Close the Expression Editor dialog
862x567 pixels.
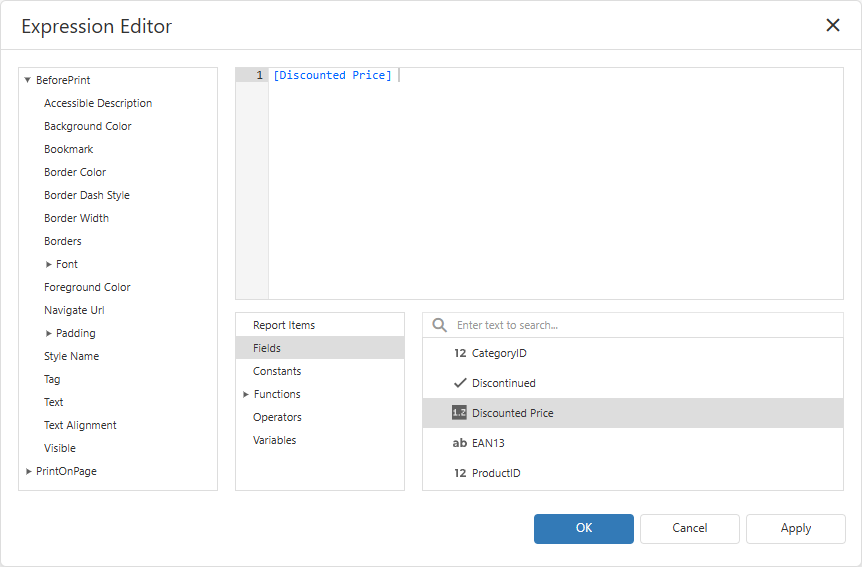coord(832,25)
